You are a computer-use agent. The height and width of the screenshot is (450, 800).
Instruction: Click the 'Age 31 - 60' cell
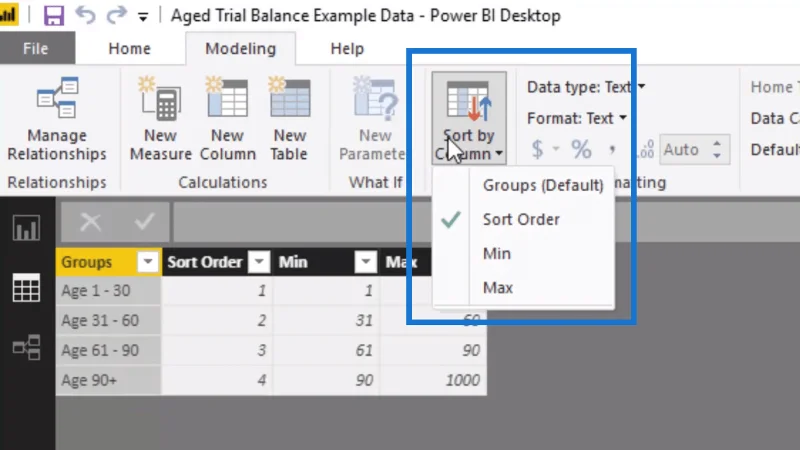pos(109,320)
